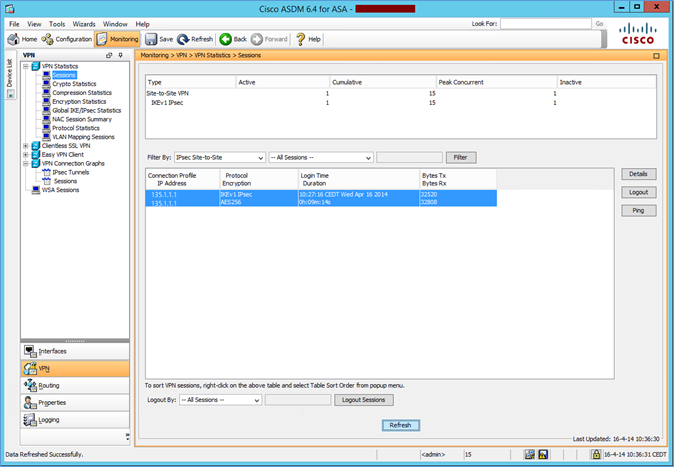Open the Properties navigation section
Image resolution: width=674 pixels, height=467 pixels.
click(x=75, y=403)
